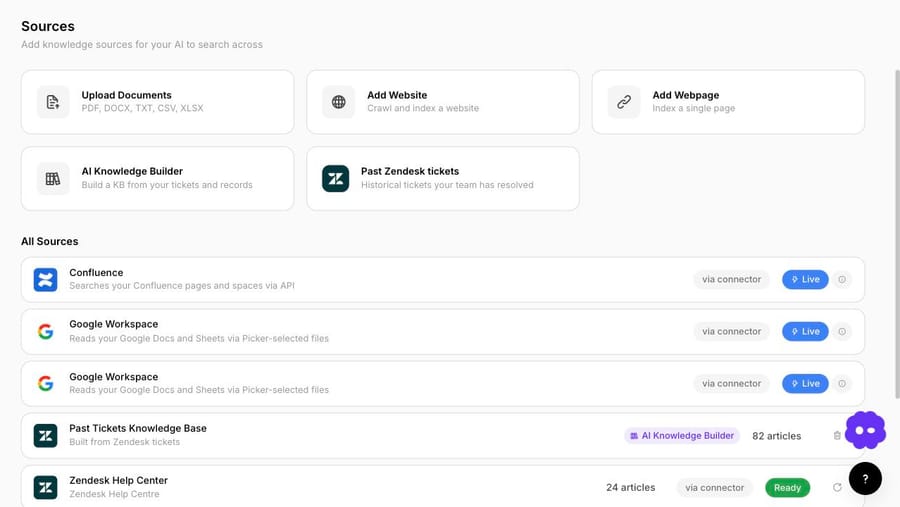900x507 pixels.
Task: Open info icon on second Google Workspace row
Action: pos(842,384)
